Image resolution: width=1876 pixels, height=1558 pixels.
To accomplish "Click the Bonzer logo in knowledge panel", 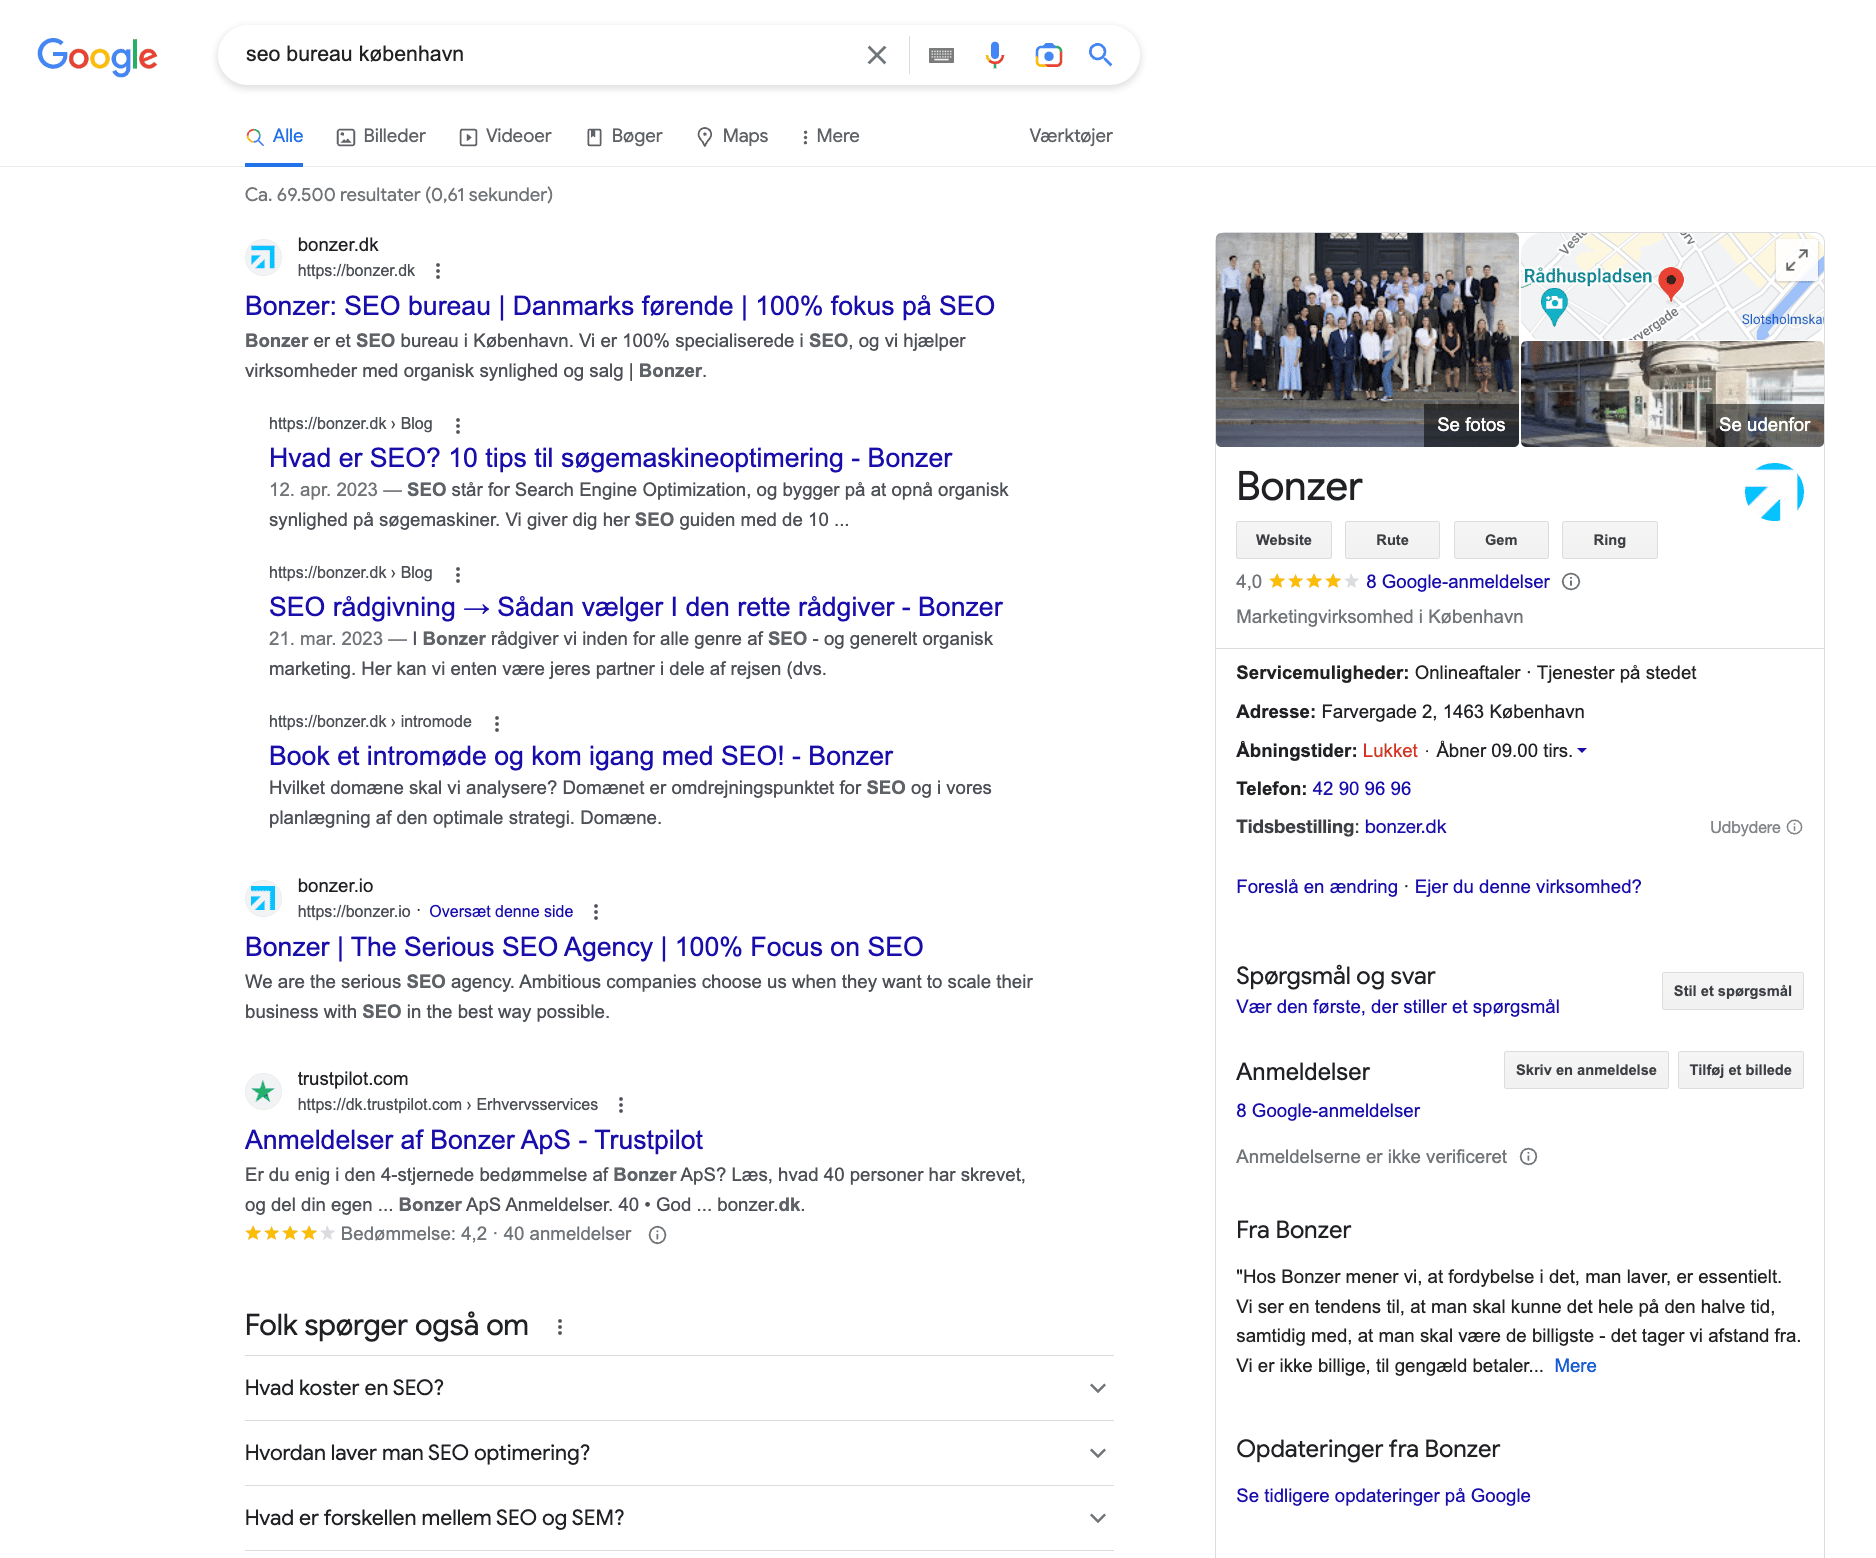I will pyautogui.click(x=1774, y=492).
